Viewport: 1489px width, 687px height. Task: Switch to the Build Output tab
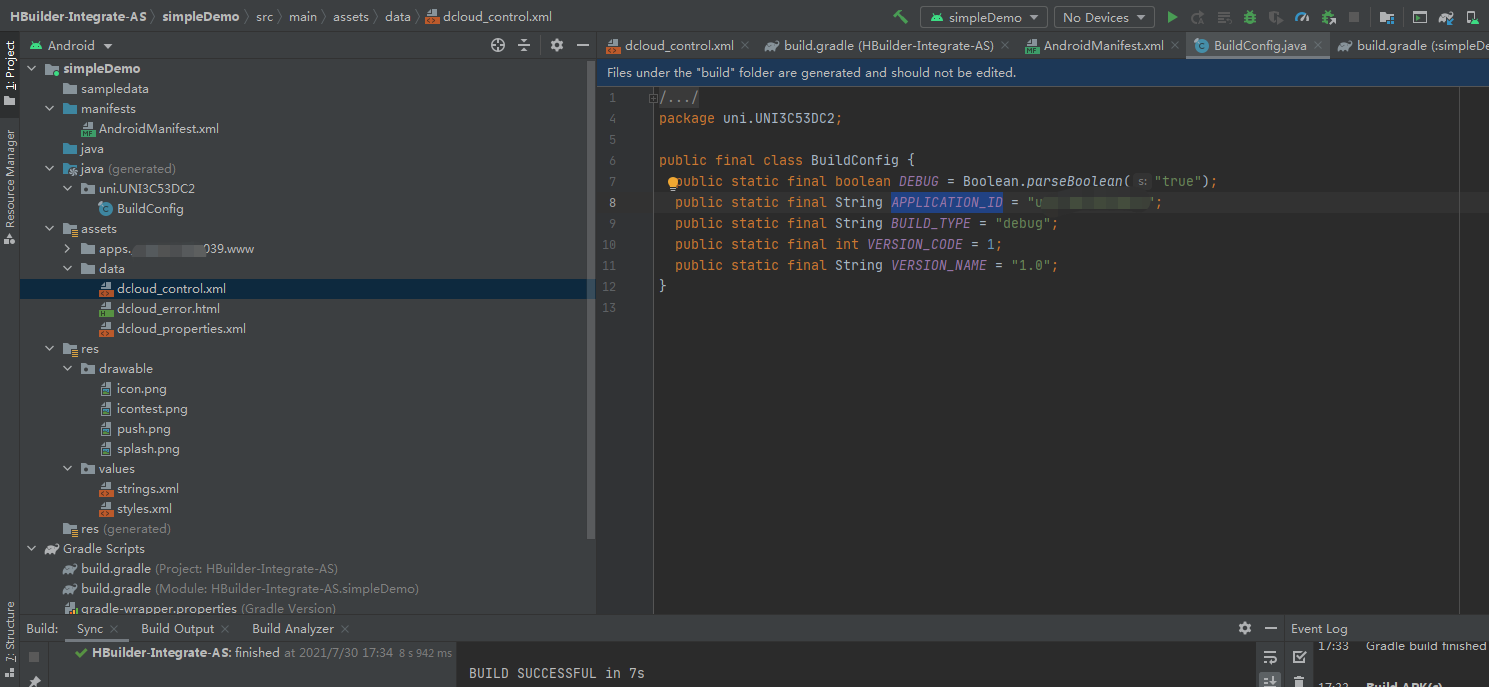177,629
